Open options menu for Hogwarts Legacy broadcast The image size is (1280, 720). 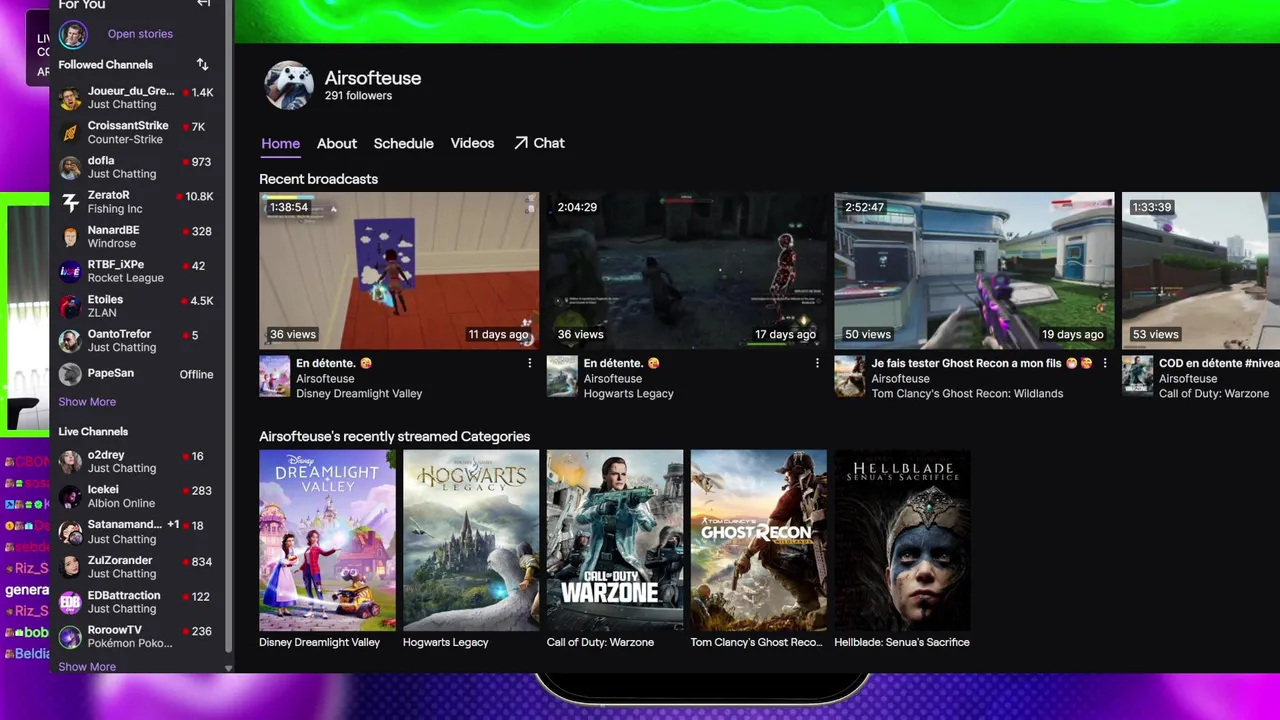pos(817,364)
